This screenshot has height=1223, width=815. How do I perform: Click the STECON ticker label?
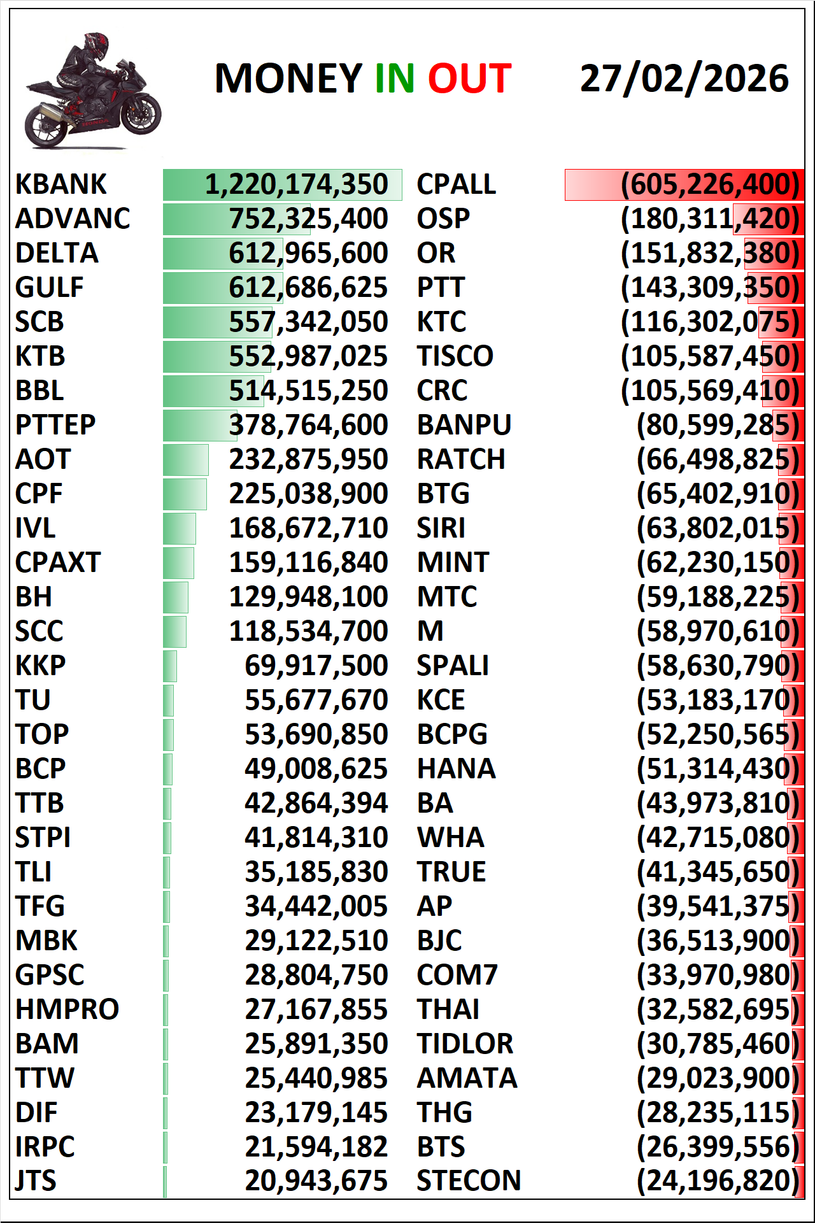[469, 1181]
